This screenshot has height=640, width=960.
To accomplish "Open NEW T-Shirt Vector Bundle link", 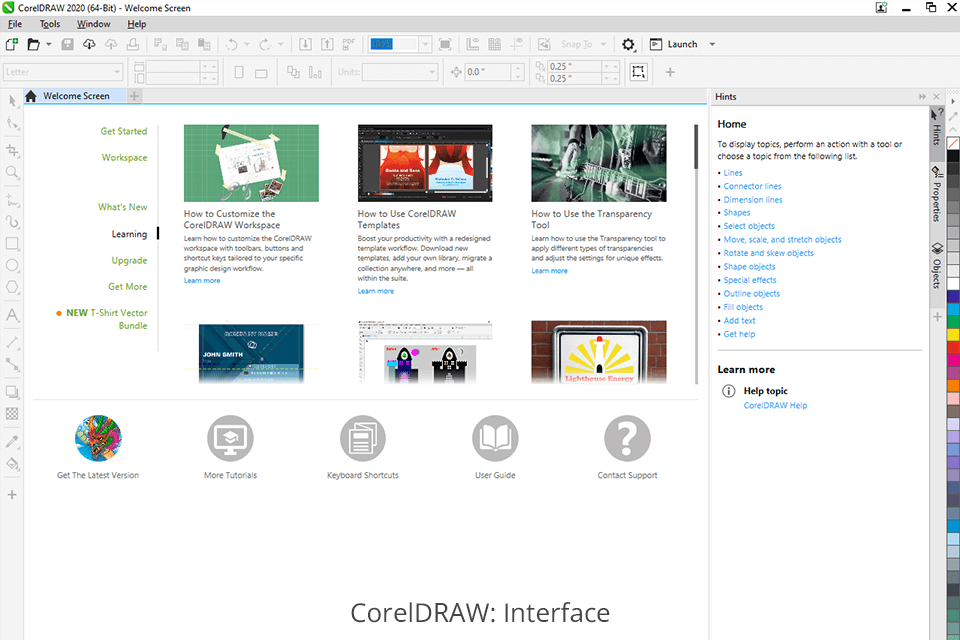I will (x=107, y=319).
